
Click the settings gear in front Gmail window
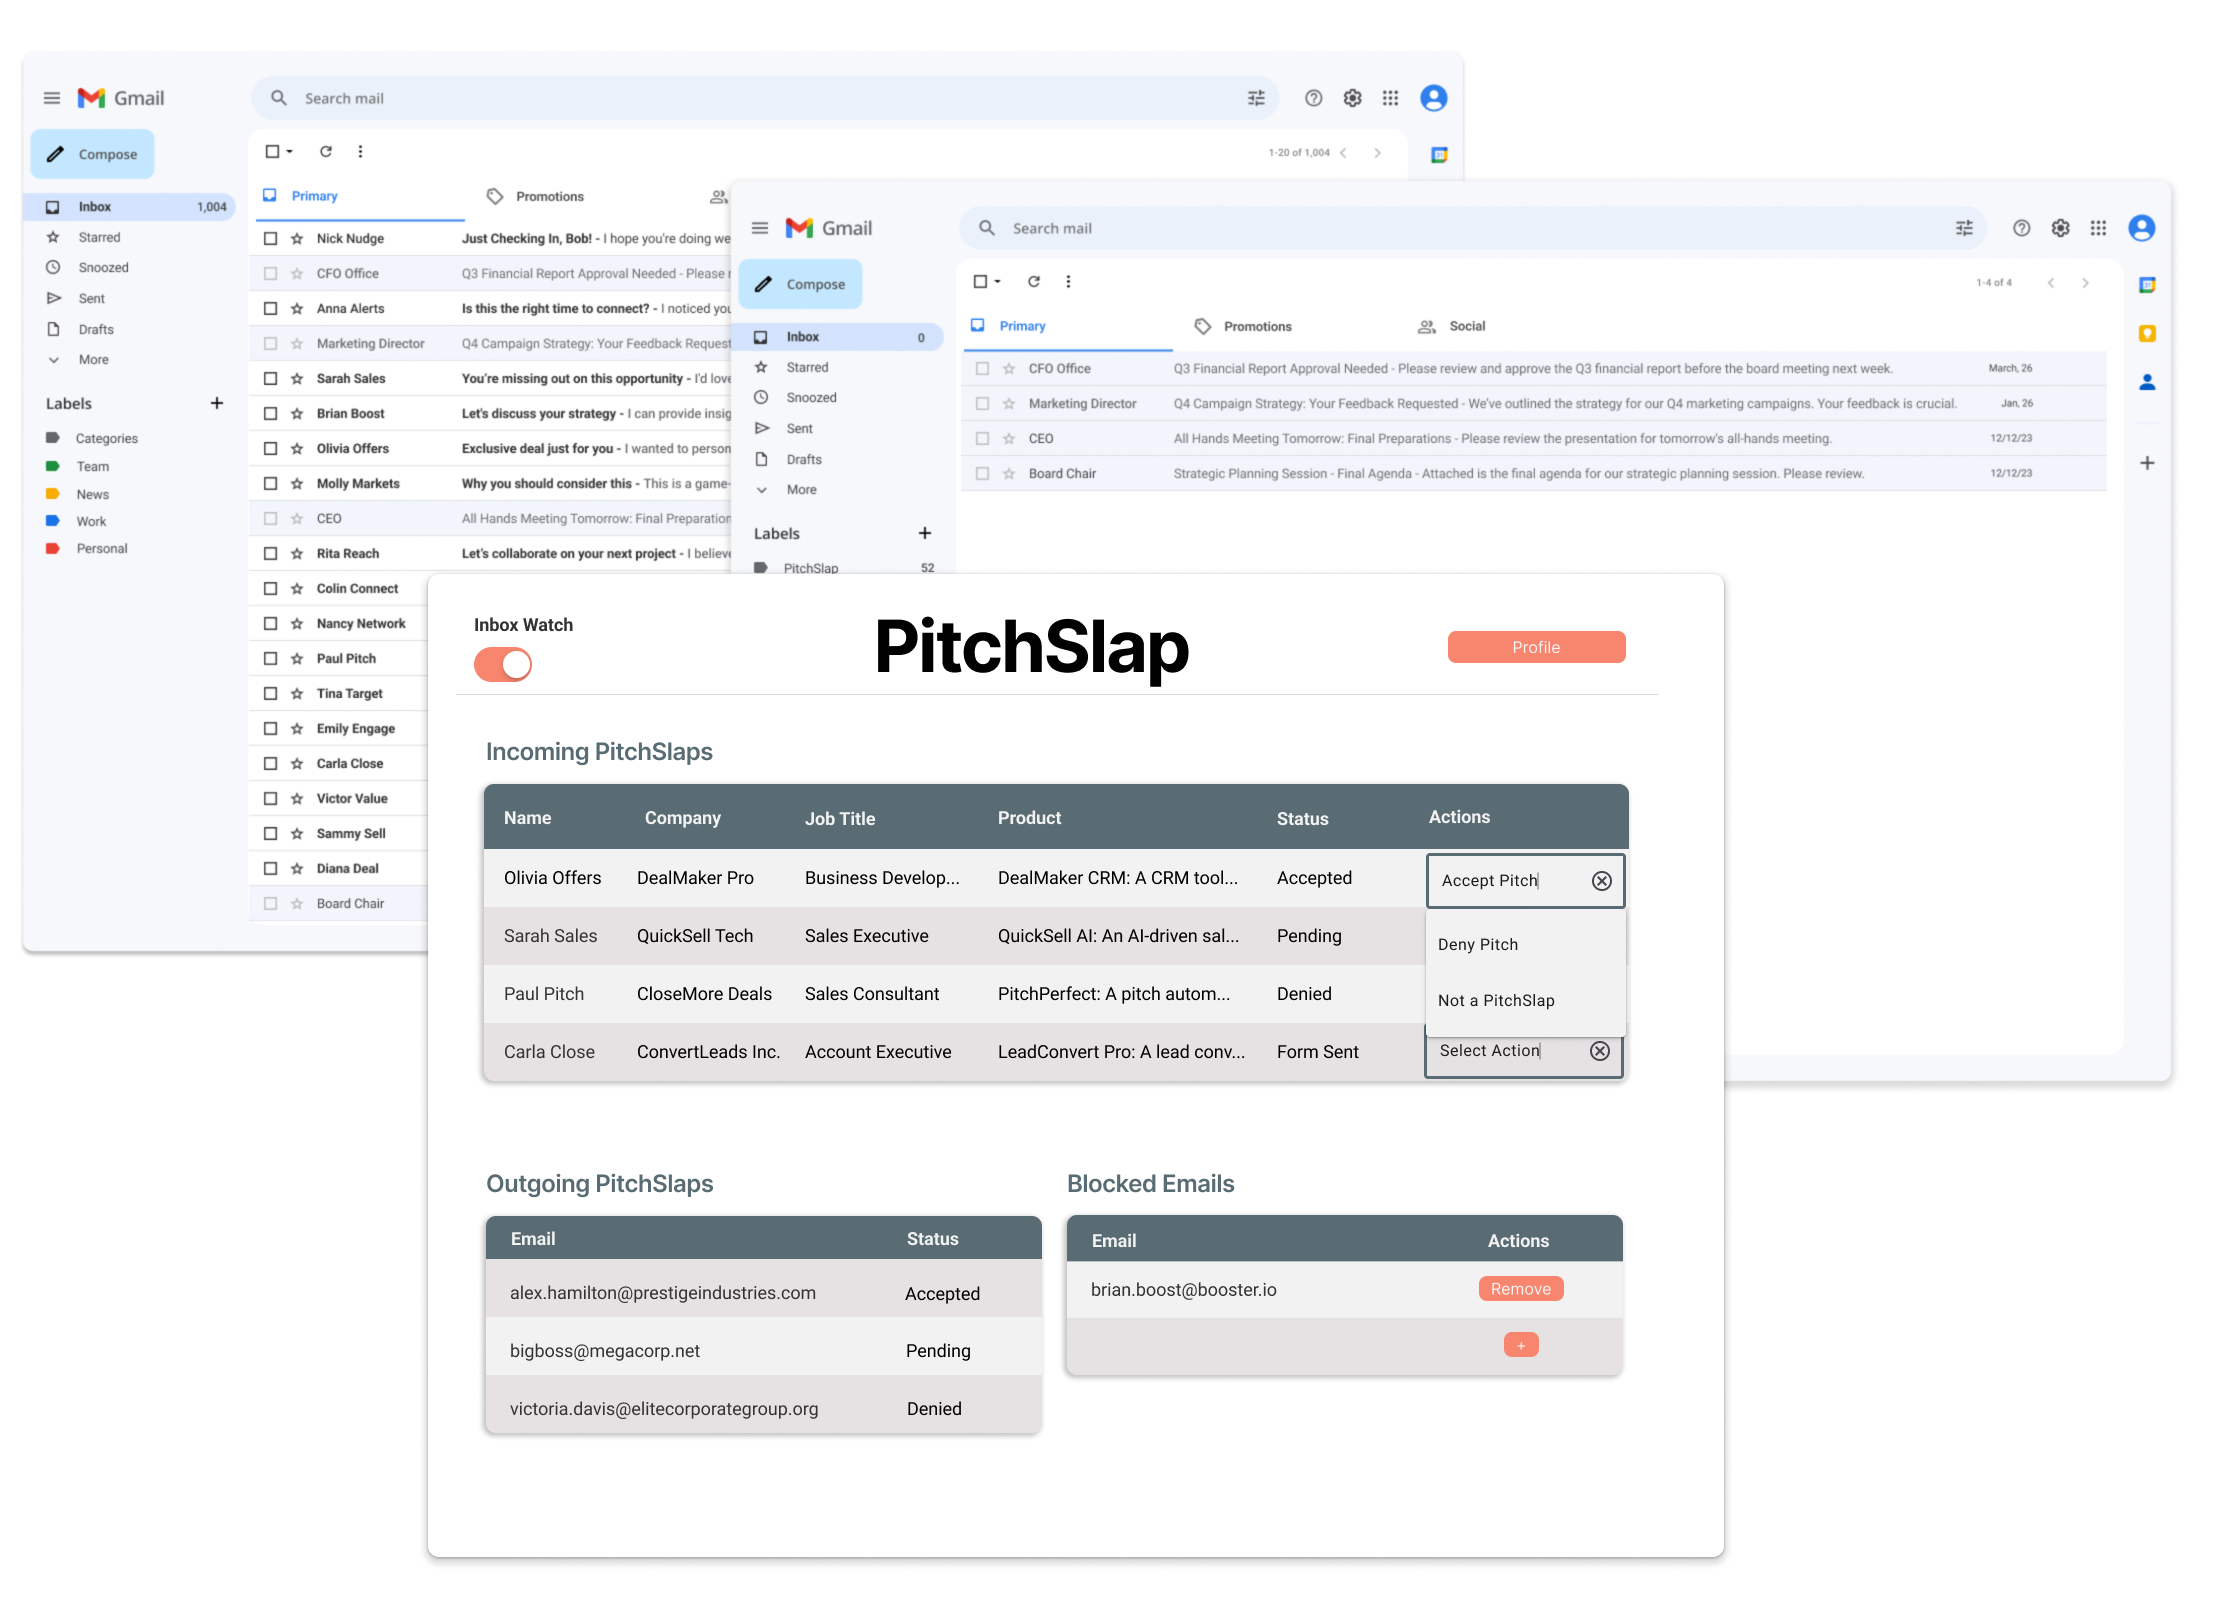(x=2060, y=228)
